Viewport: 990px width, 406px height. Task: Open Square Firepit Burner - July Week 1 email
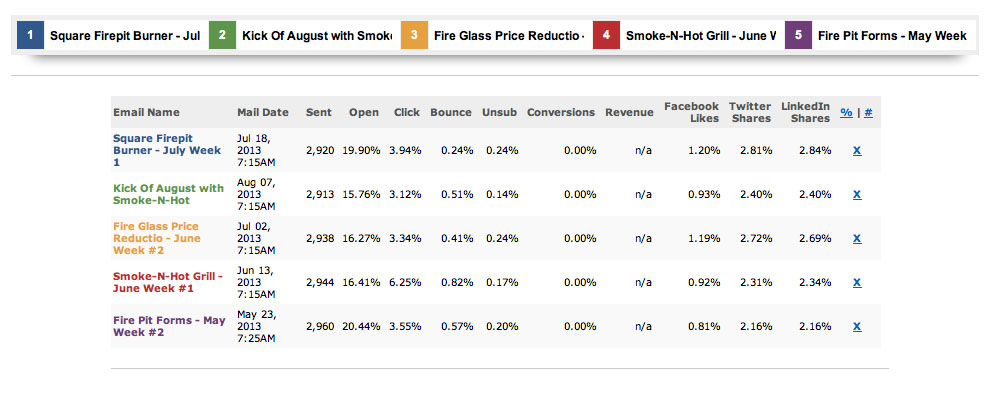pos(152,150)
